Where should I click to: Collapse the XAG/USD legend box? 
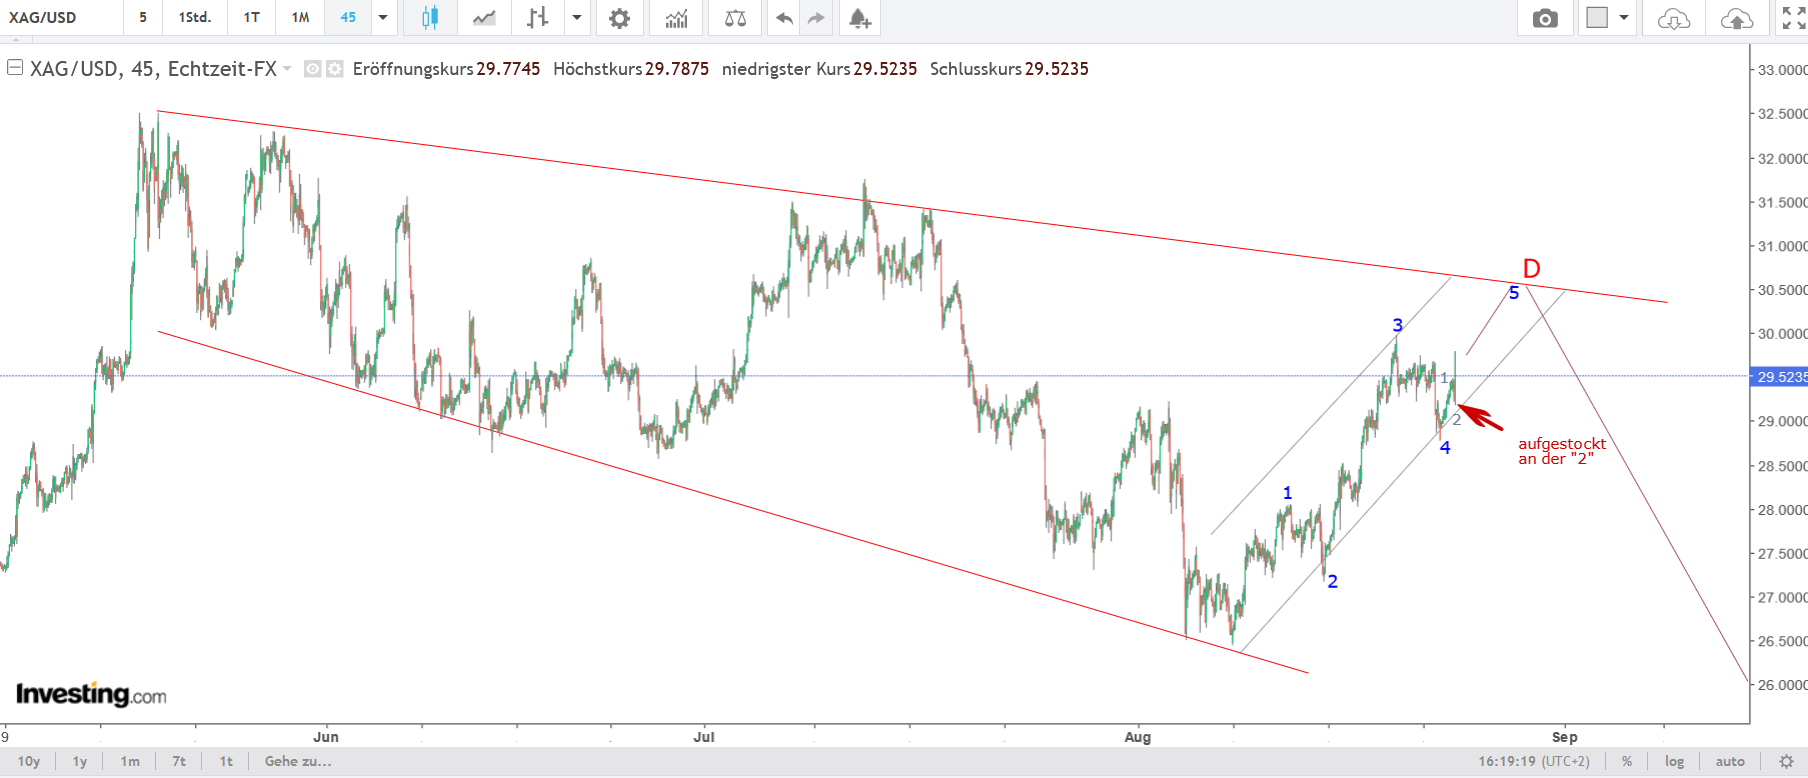pos(15,68)
